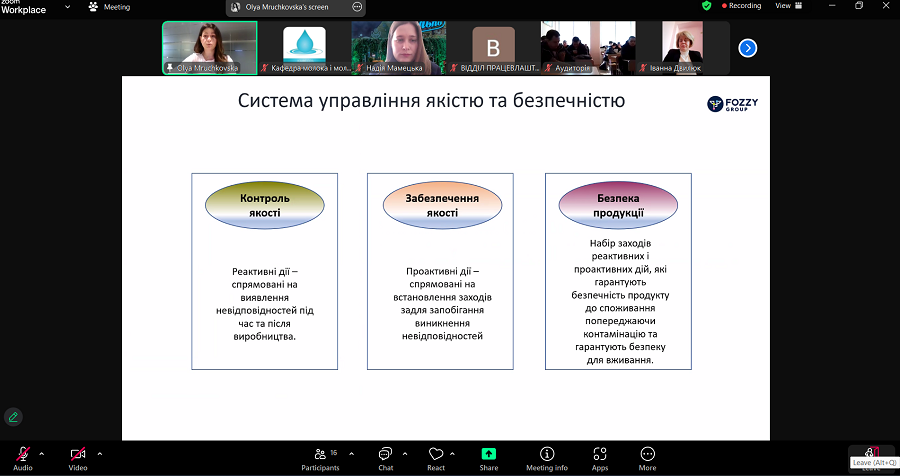900x476 pixels.
Task: Click the Meeting paw icon
Action: tap(93, 7)
